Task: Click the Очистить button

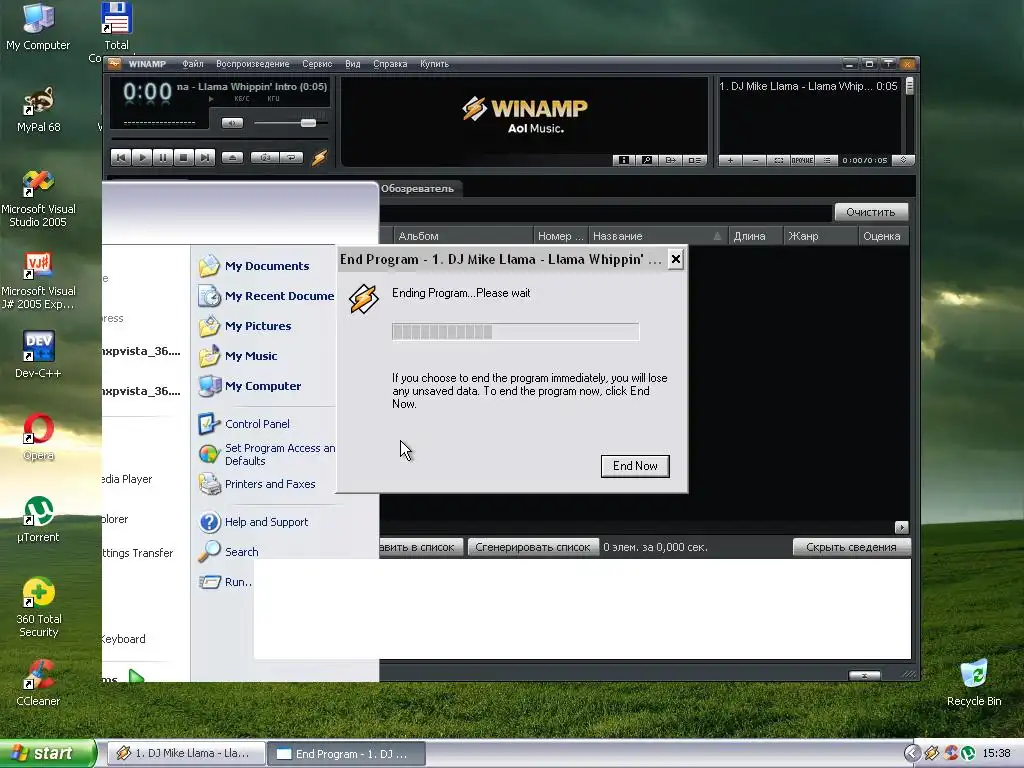Action: click(x=871, y=212)
